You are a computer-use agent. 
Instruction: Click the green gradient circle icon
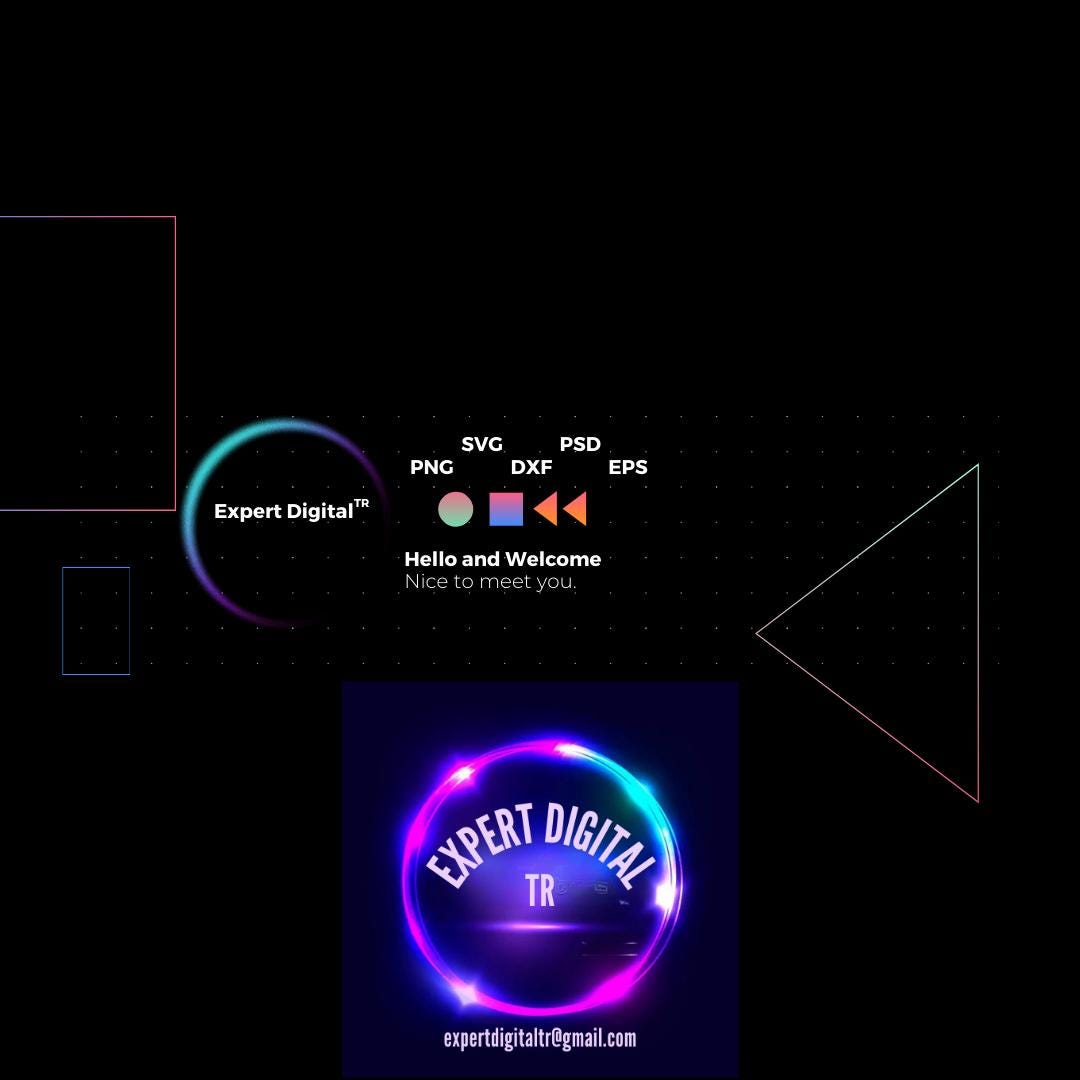click(455, 509)
